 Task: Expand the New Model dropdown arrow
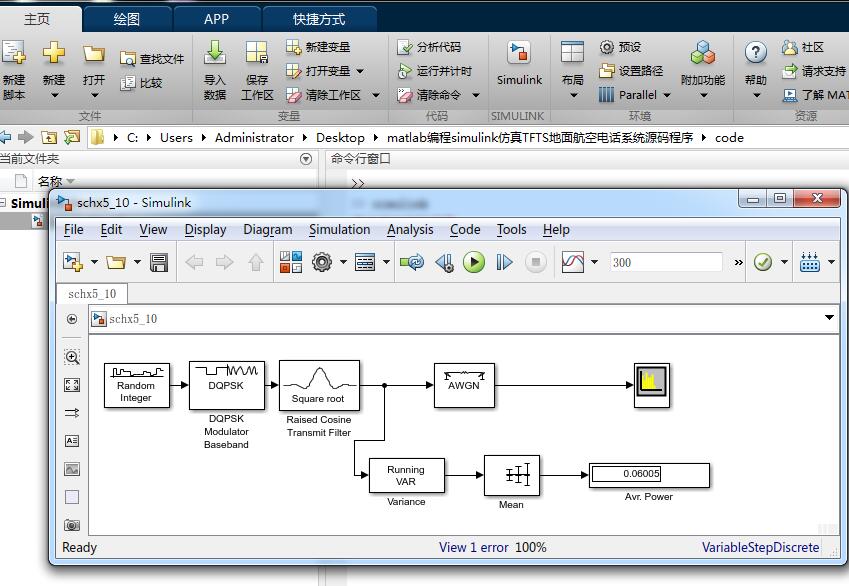pyautogui.click(x=94, y=263)
